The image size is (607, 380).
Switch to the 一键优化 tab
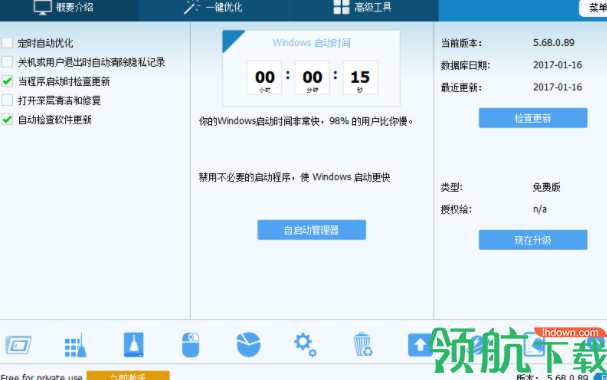[x=214, y=9]
